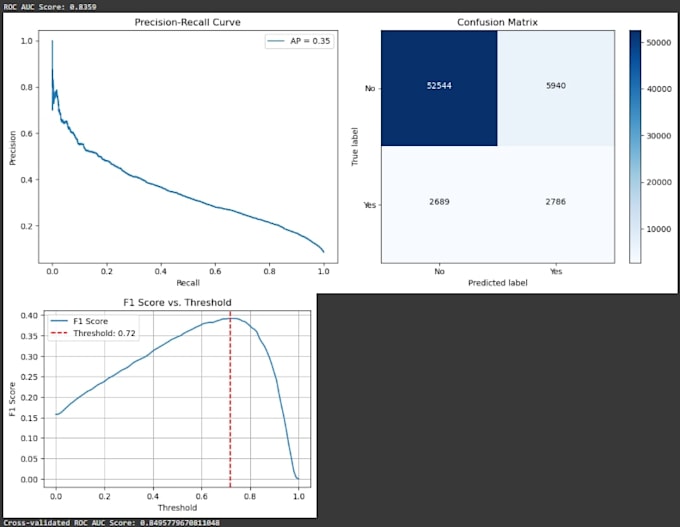Click the F1 Score vs. Threshold title
680x527 pixels.
click(x=177, y=302)
